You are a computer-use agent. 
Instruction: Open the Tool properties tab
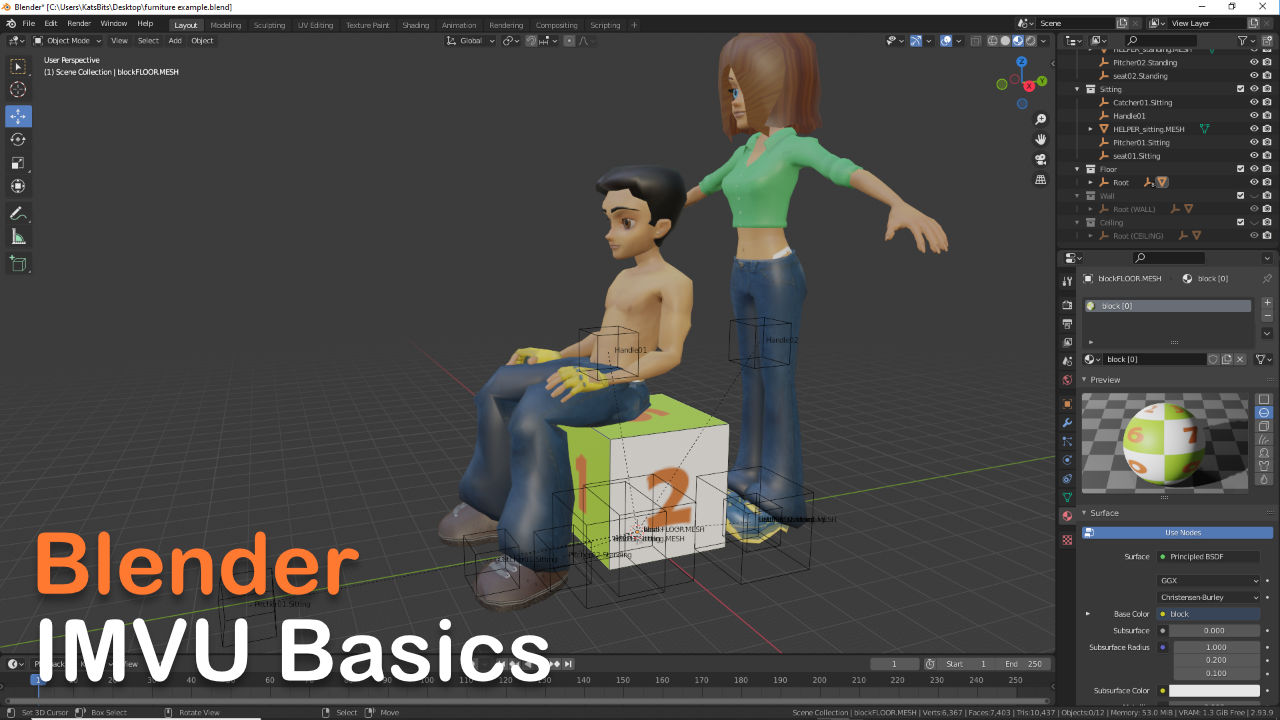tap(1067, 281)
